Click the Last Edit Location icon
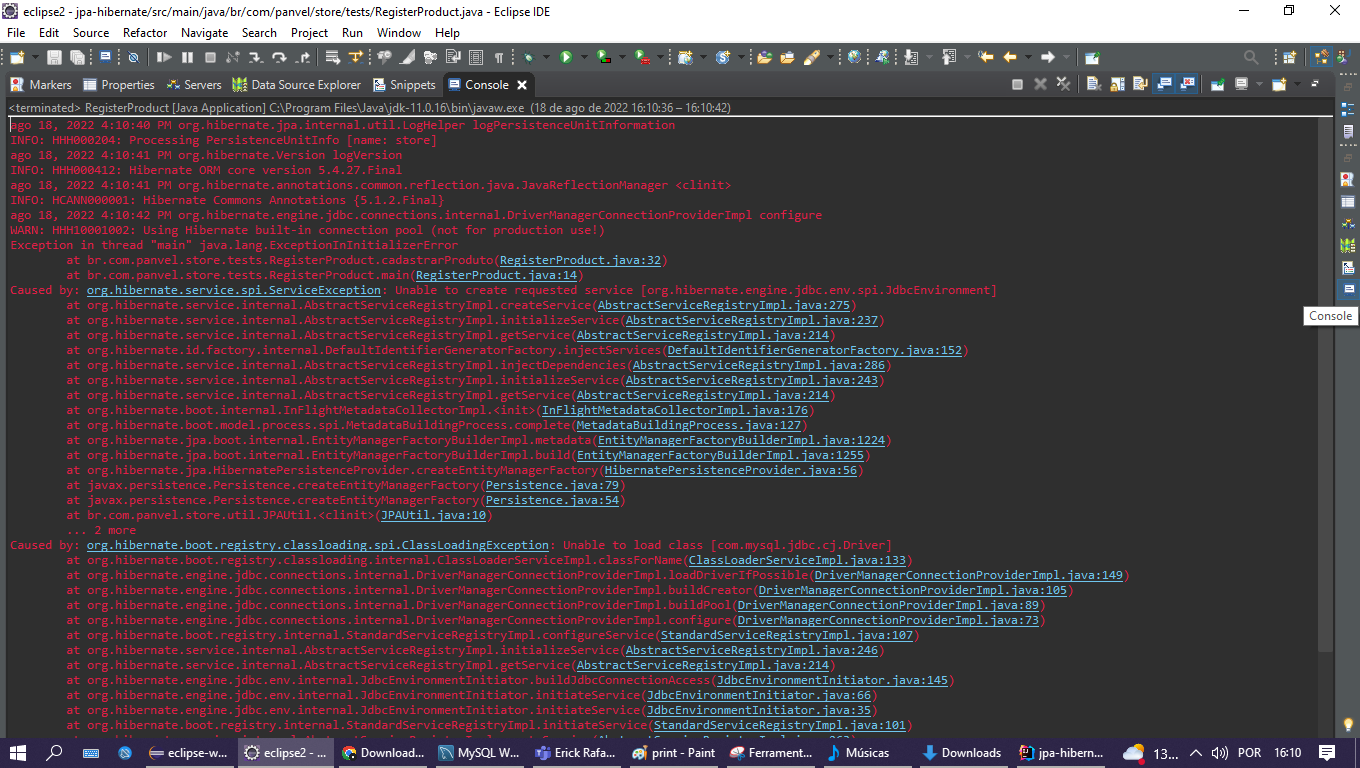The width and height of the screenshot is (1360, 768). pos(986,57)
